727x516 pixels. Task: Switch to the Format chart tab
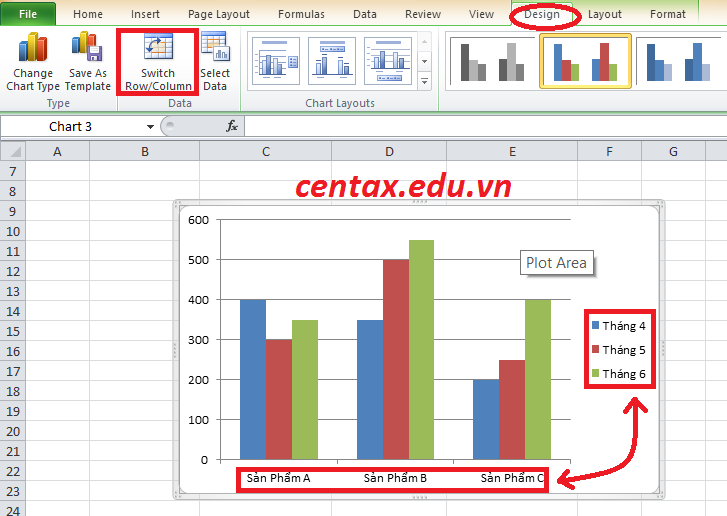668,14
